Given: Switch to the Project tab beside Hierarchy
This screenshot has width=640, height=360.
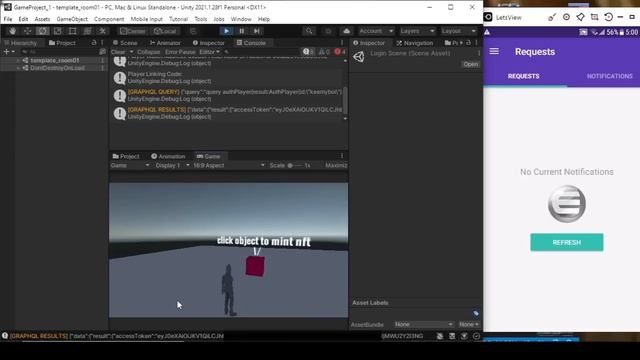Looking at the screenshot, I should point(62,43).
